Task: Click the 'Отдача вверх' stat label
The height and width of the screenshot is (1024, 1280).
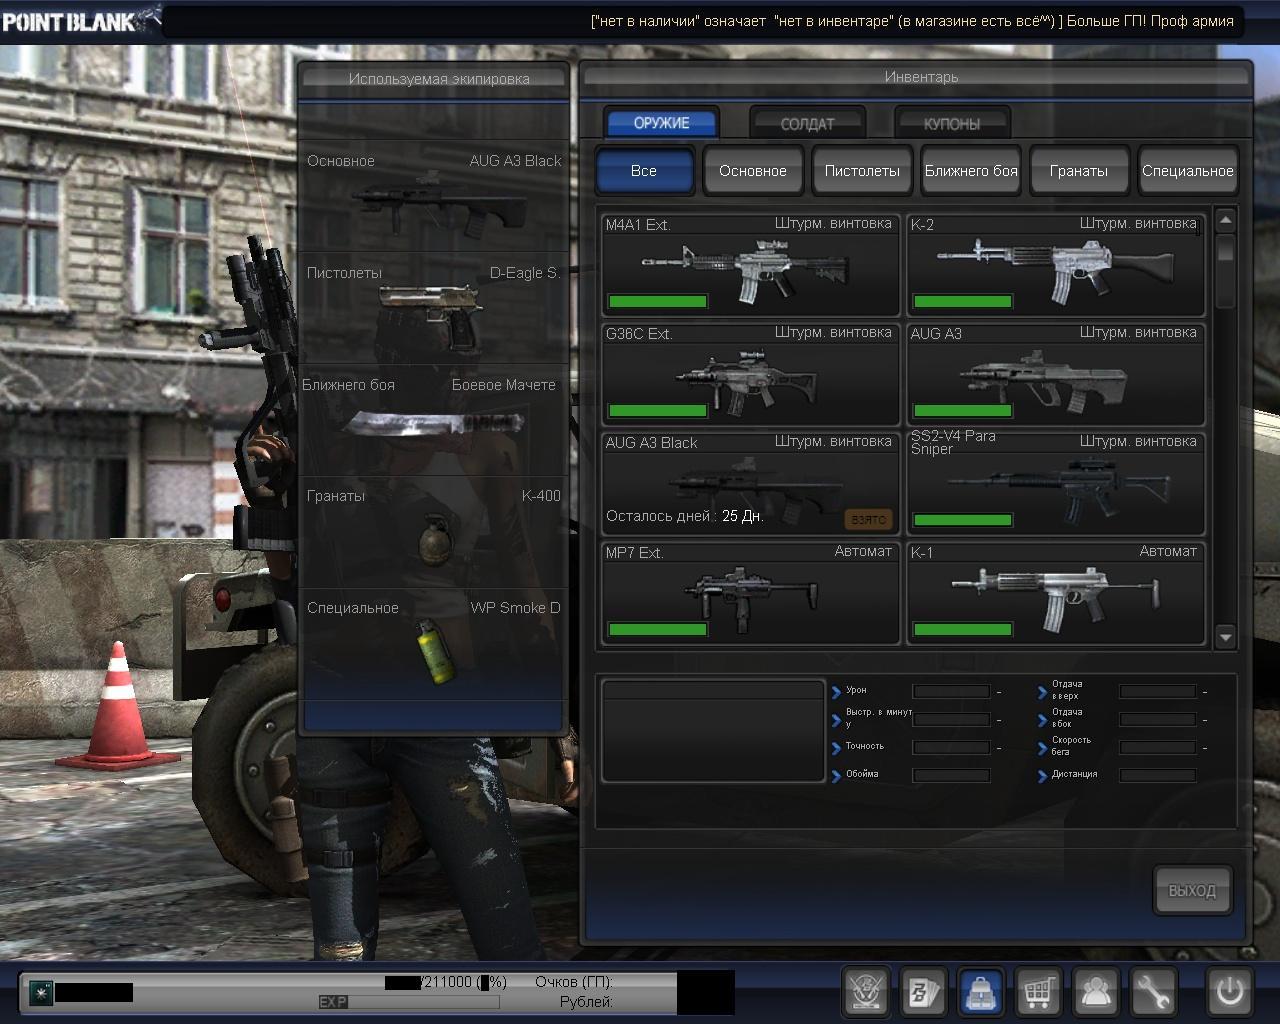Action: [1067, 690]
